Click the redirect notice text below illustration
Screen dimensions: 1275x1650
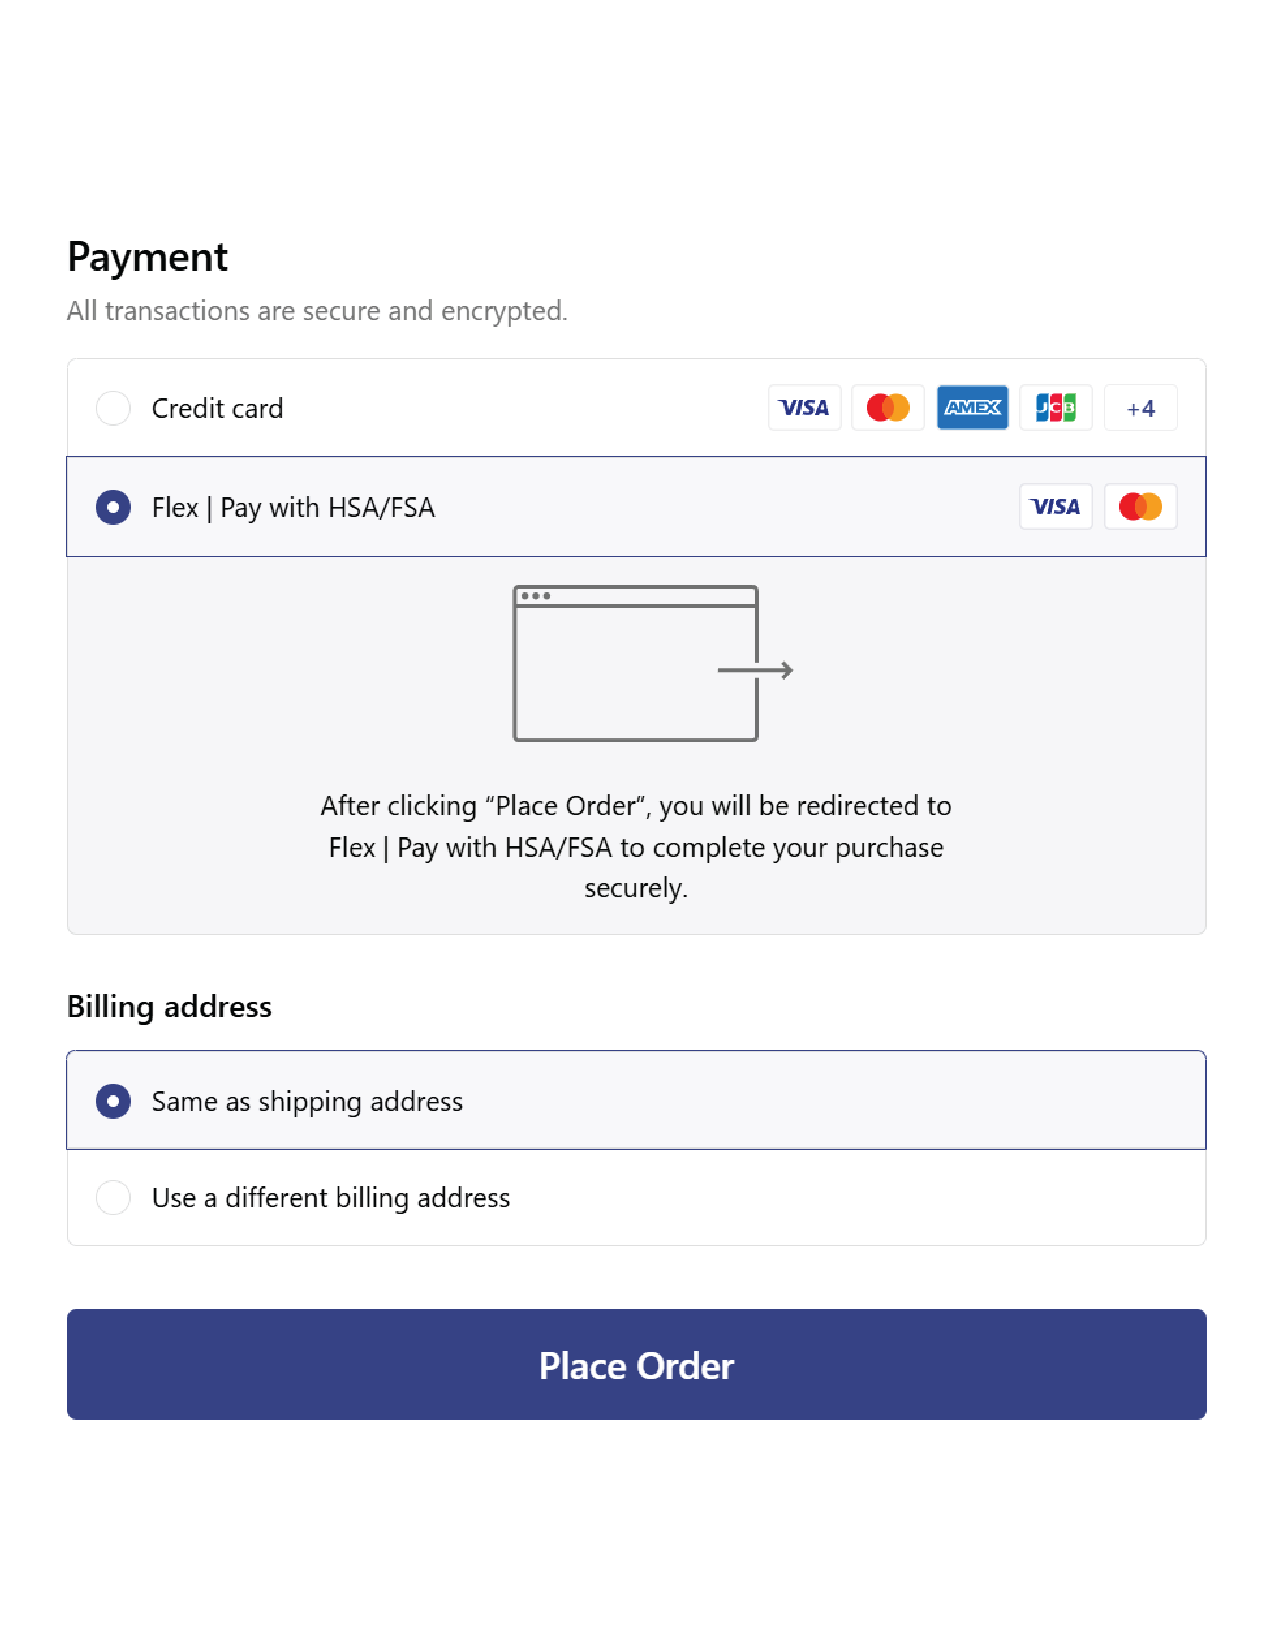pyautogui.click(x=636, y=847)
